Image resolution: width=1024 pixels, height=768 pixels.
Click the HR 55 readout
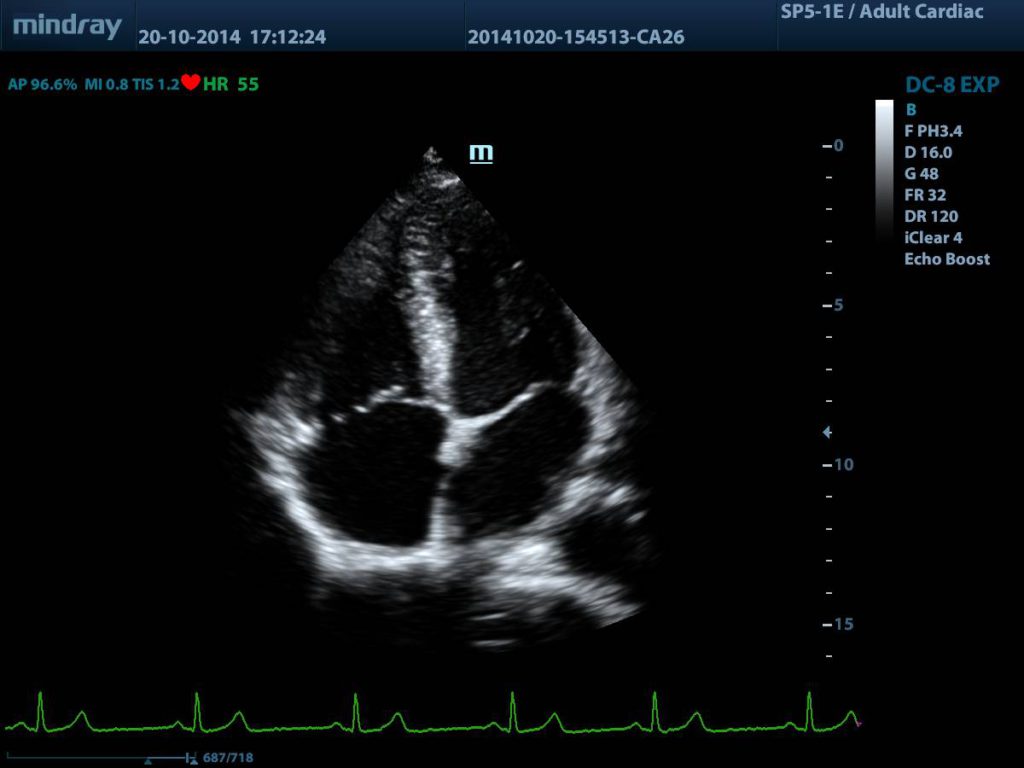click(x=230, y=84)
